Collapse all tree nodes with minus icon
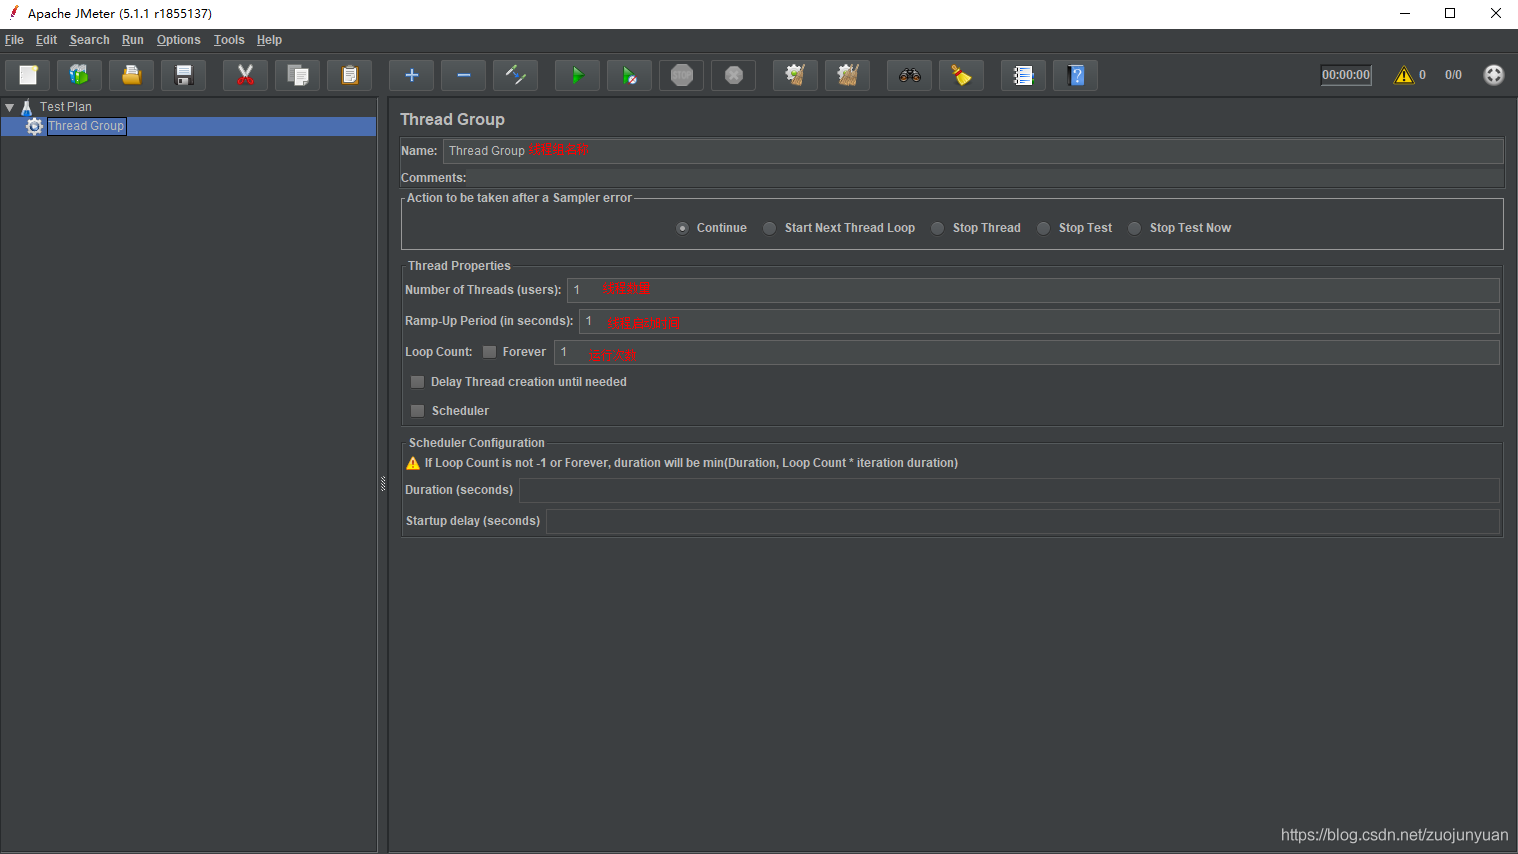Screen dimensions: 1518x854 click(x=463, y=75)
